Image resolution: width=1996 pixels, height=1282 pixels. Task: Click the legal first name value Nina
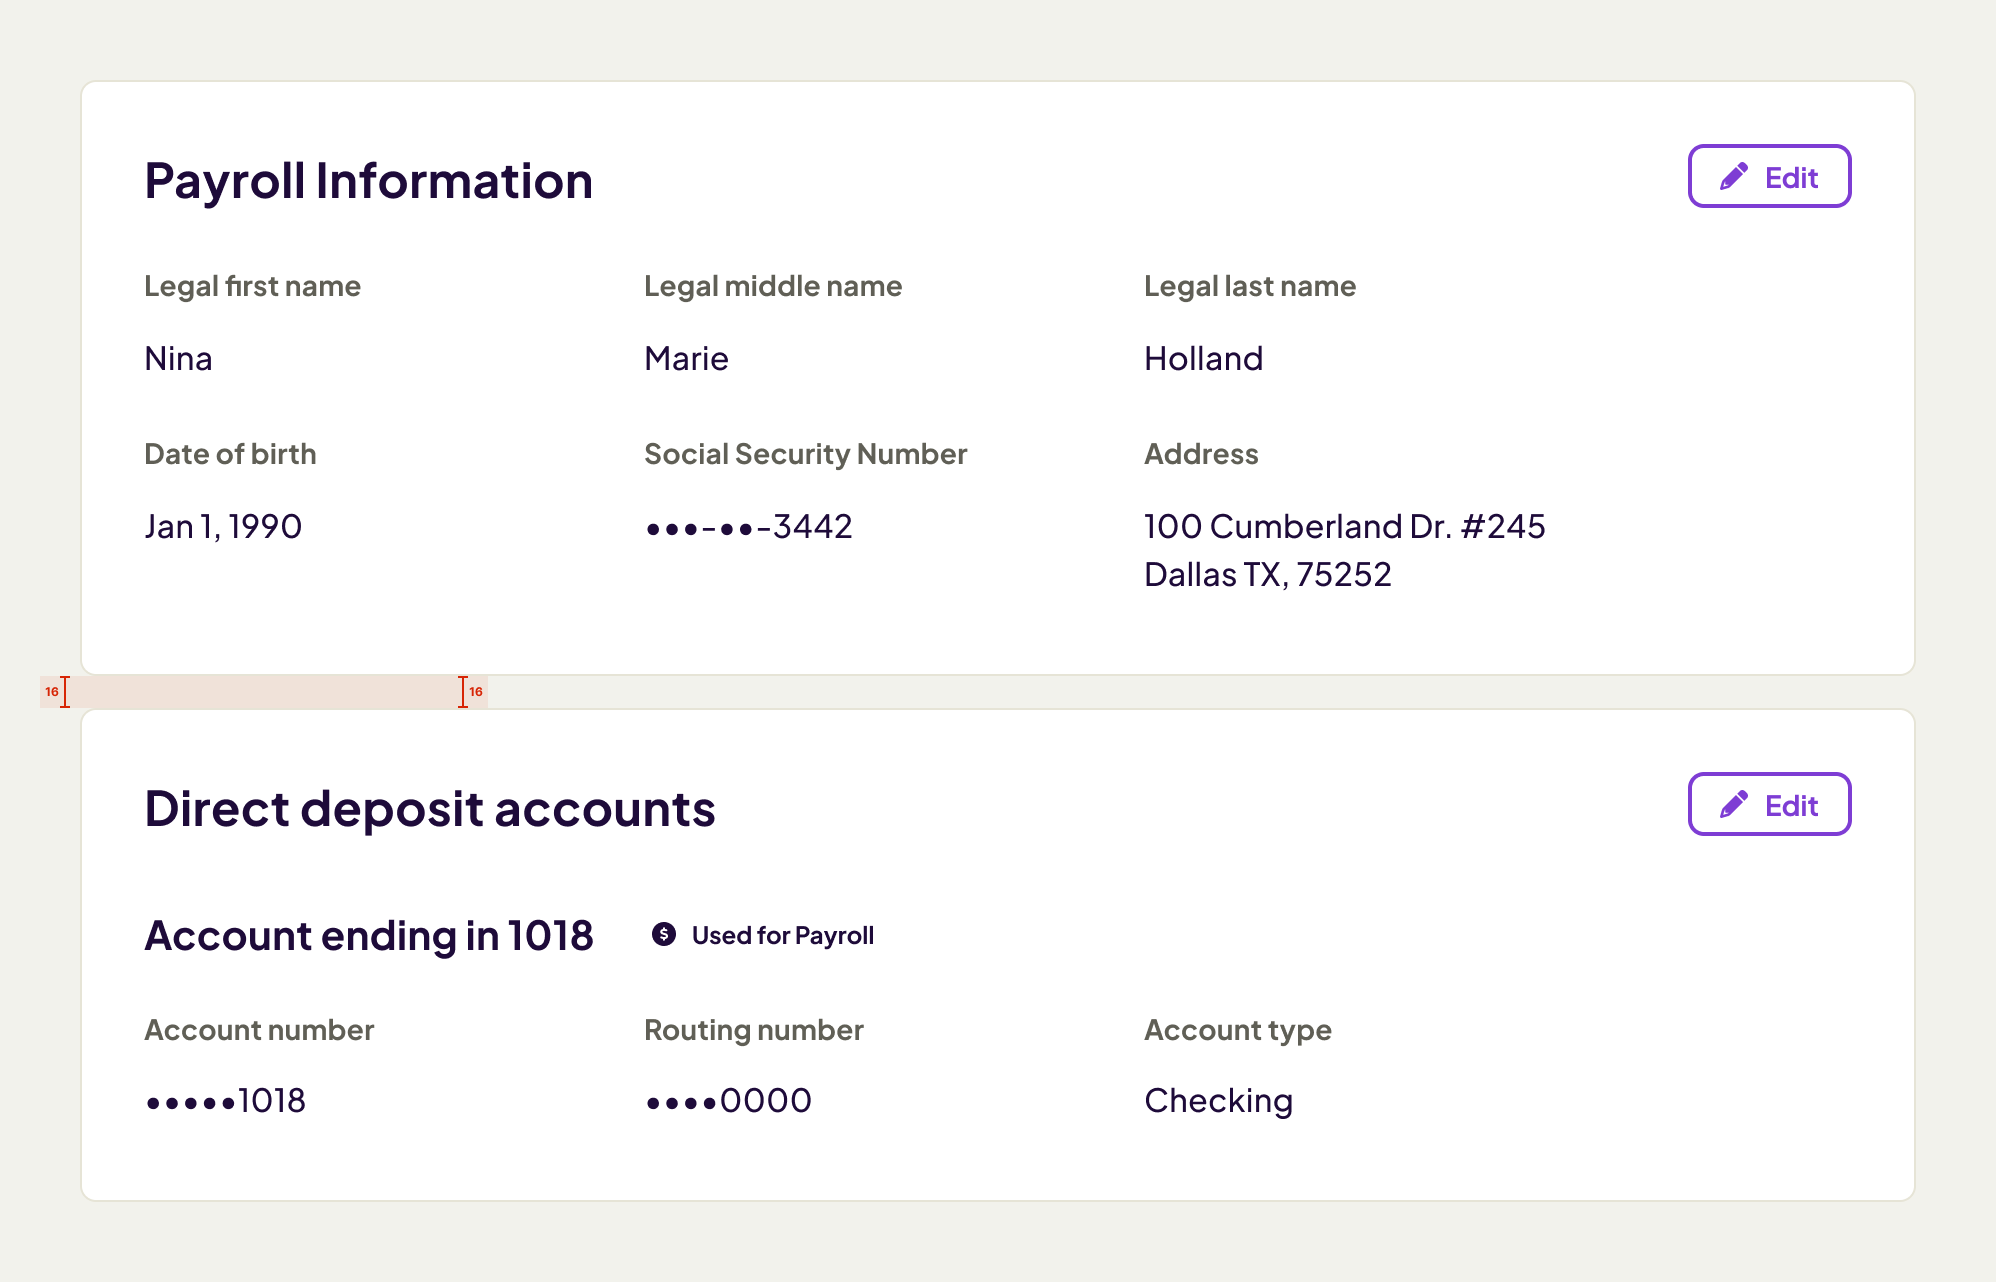click(178, 359)
